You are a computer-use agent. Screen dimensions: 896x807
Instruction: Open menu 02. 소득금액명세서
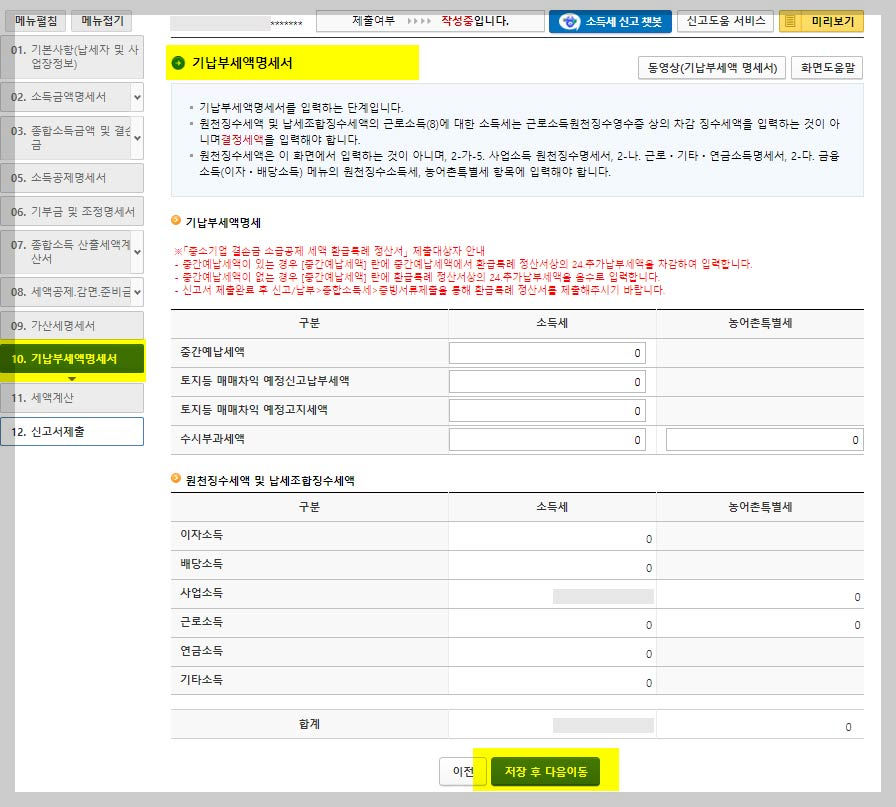pyautogui.click(x=66, y=97)
